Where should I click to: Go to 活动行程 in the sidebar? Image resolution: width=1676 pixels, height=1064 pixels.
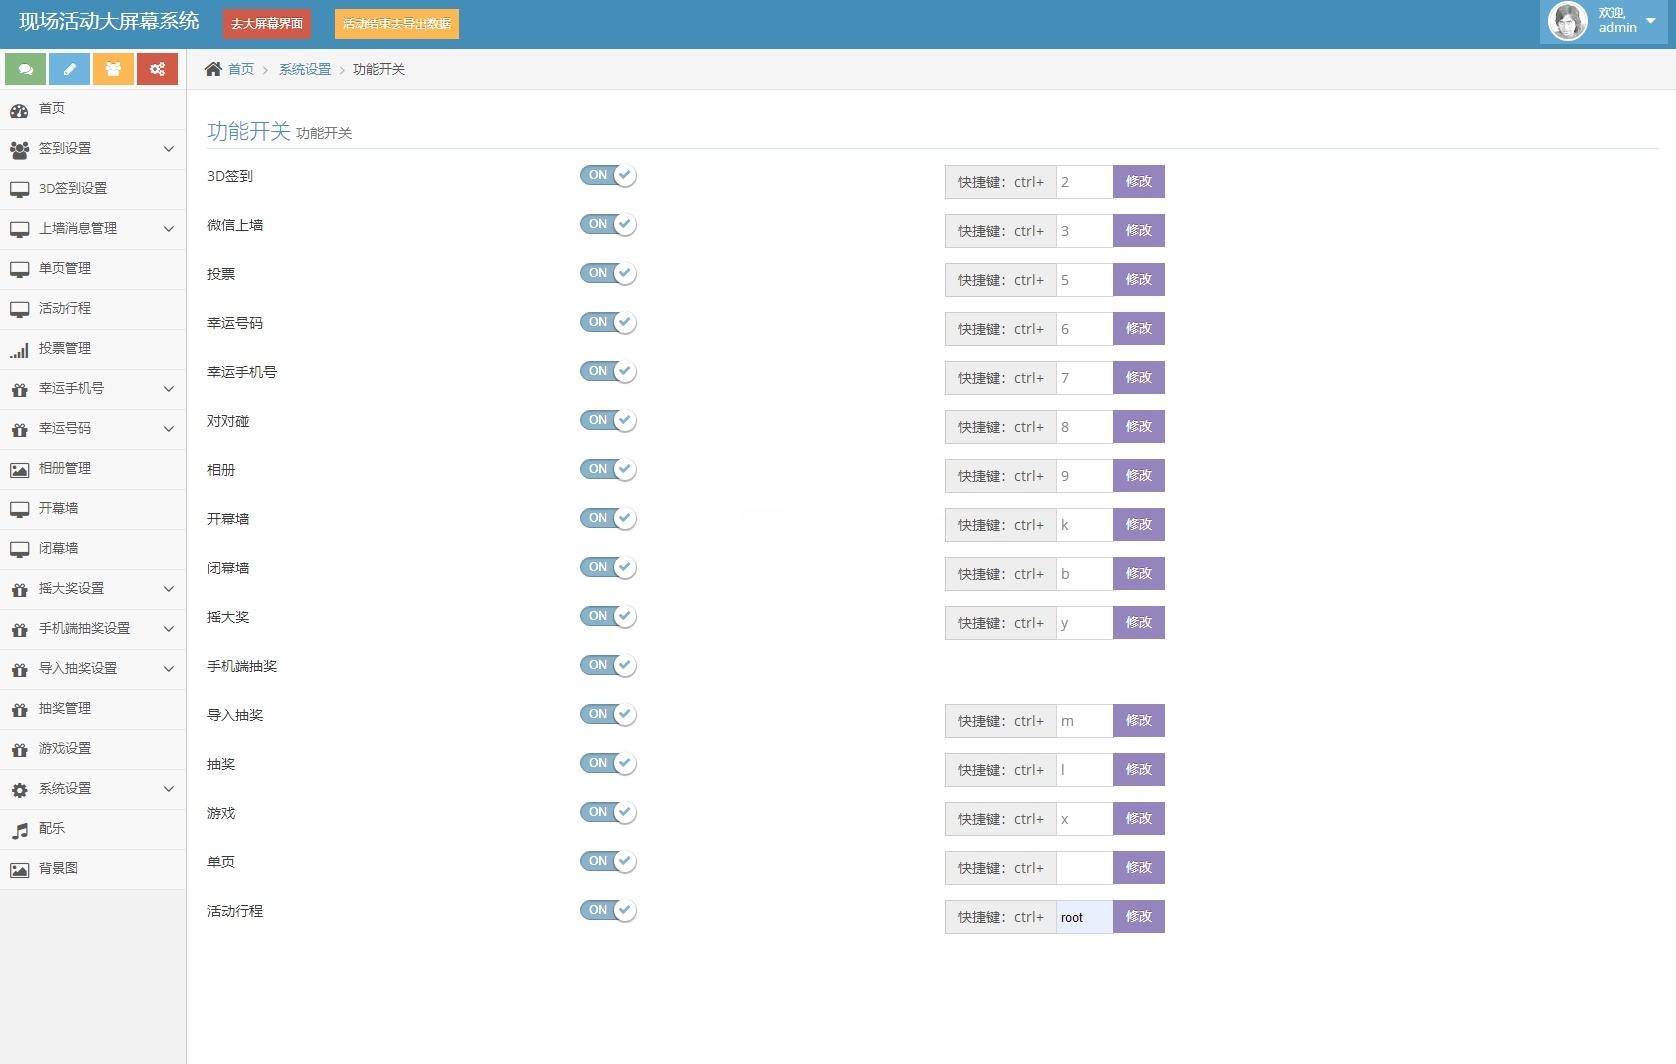(65, 309)
